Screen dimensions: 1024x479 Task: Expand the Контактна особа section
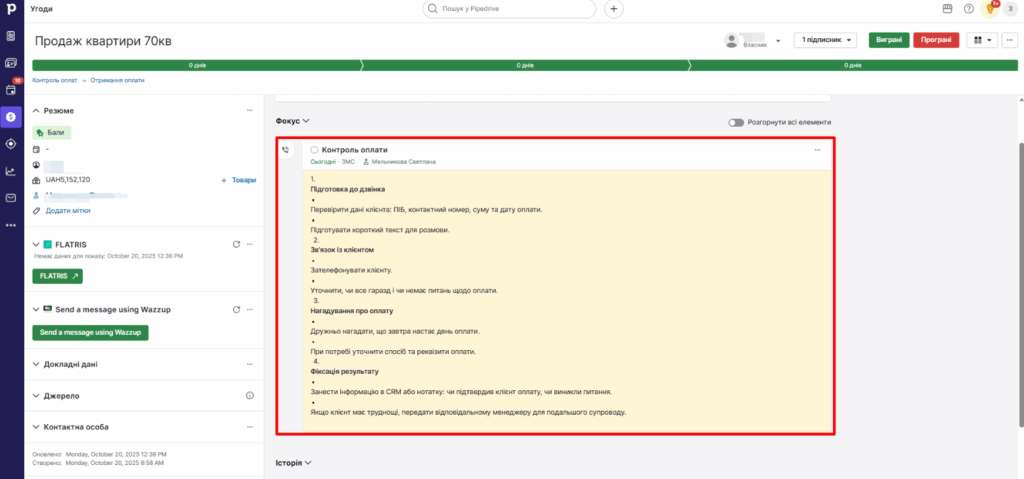[x=36, y=427]
